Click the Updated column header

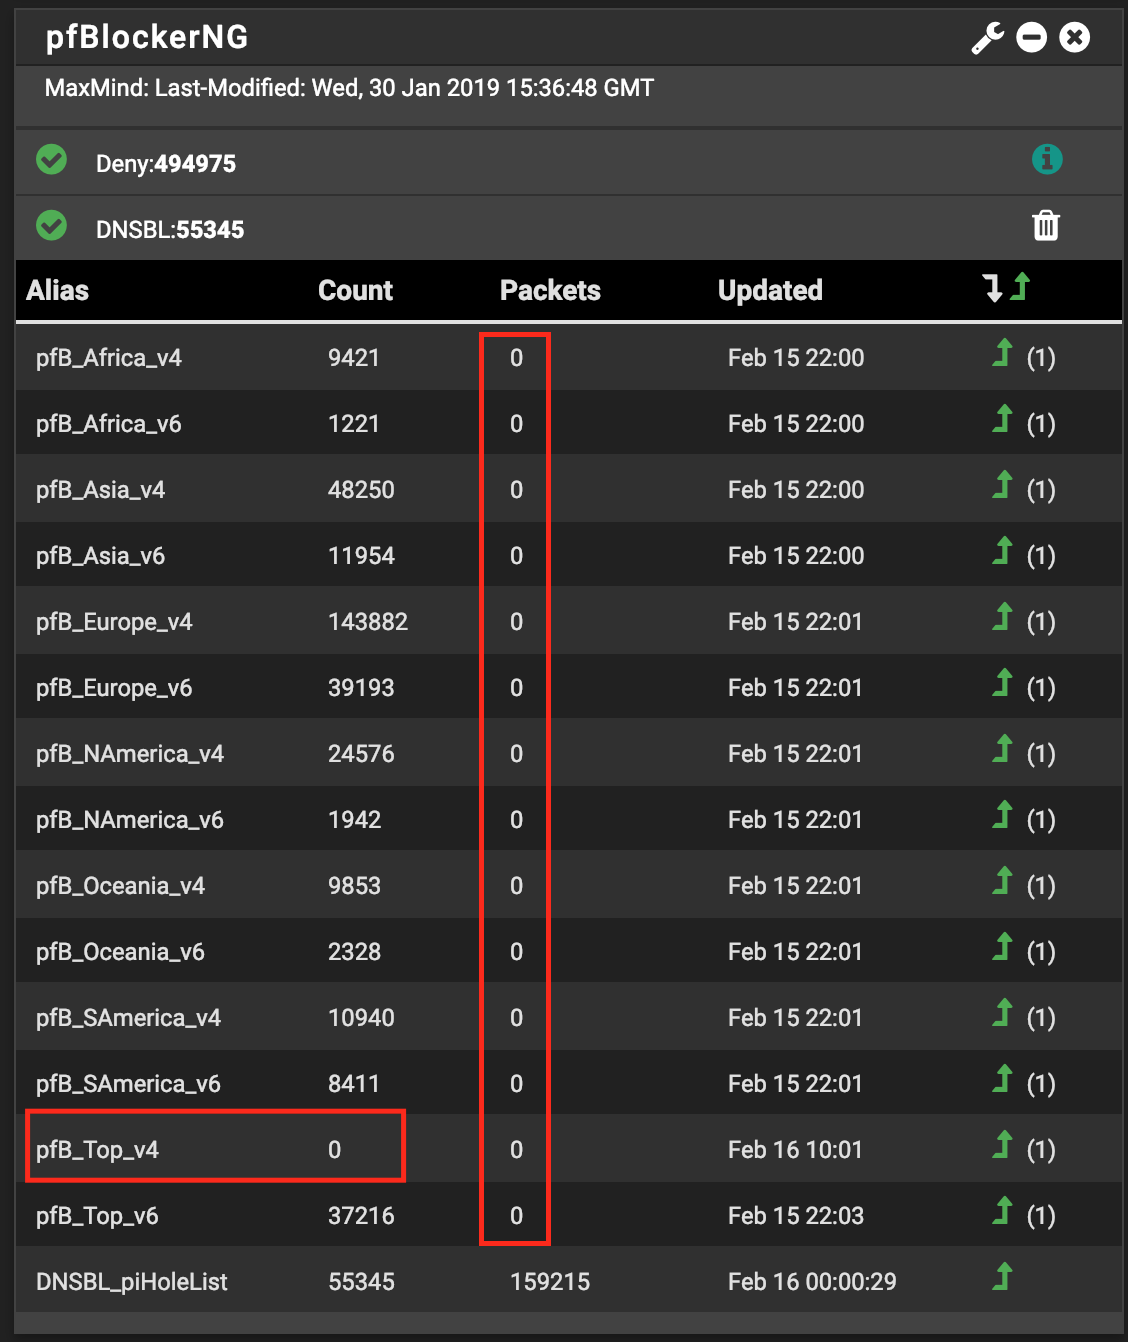(770, 291)
